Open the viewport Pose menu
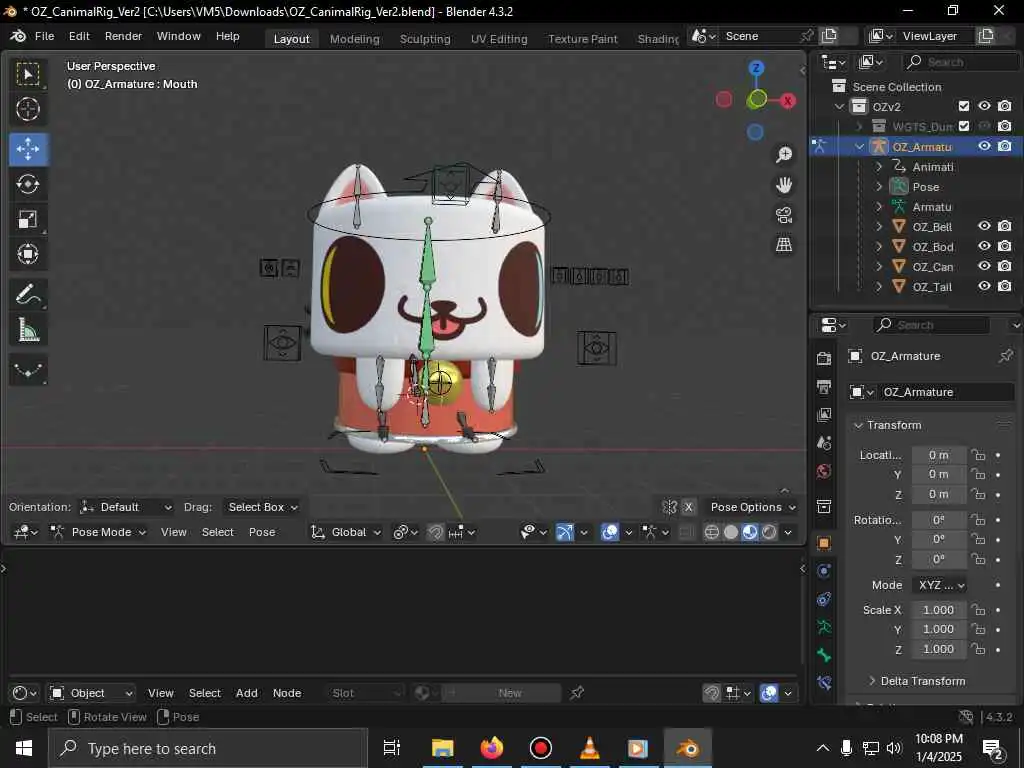 tap(262, 532)
